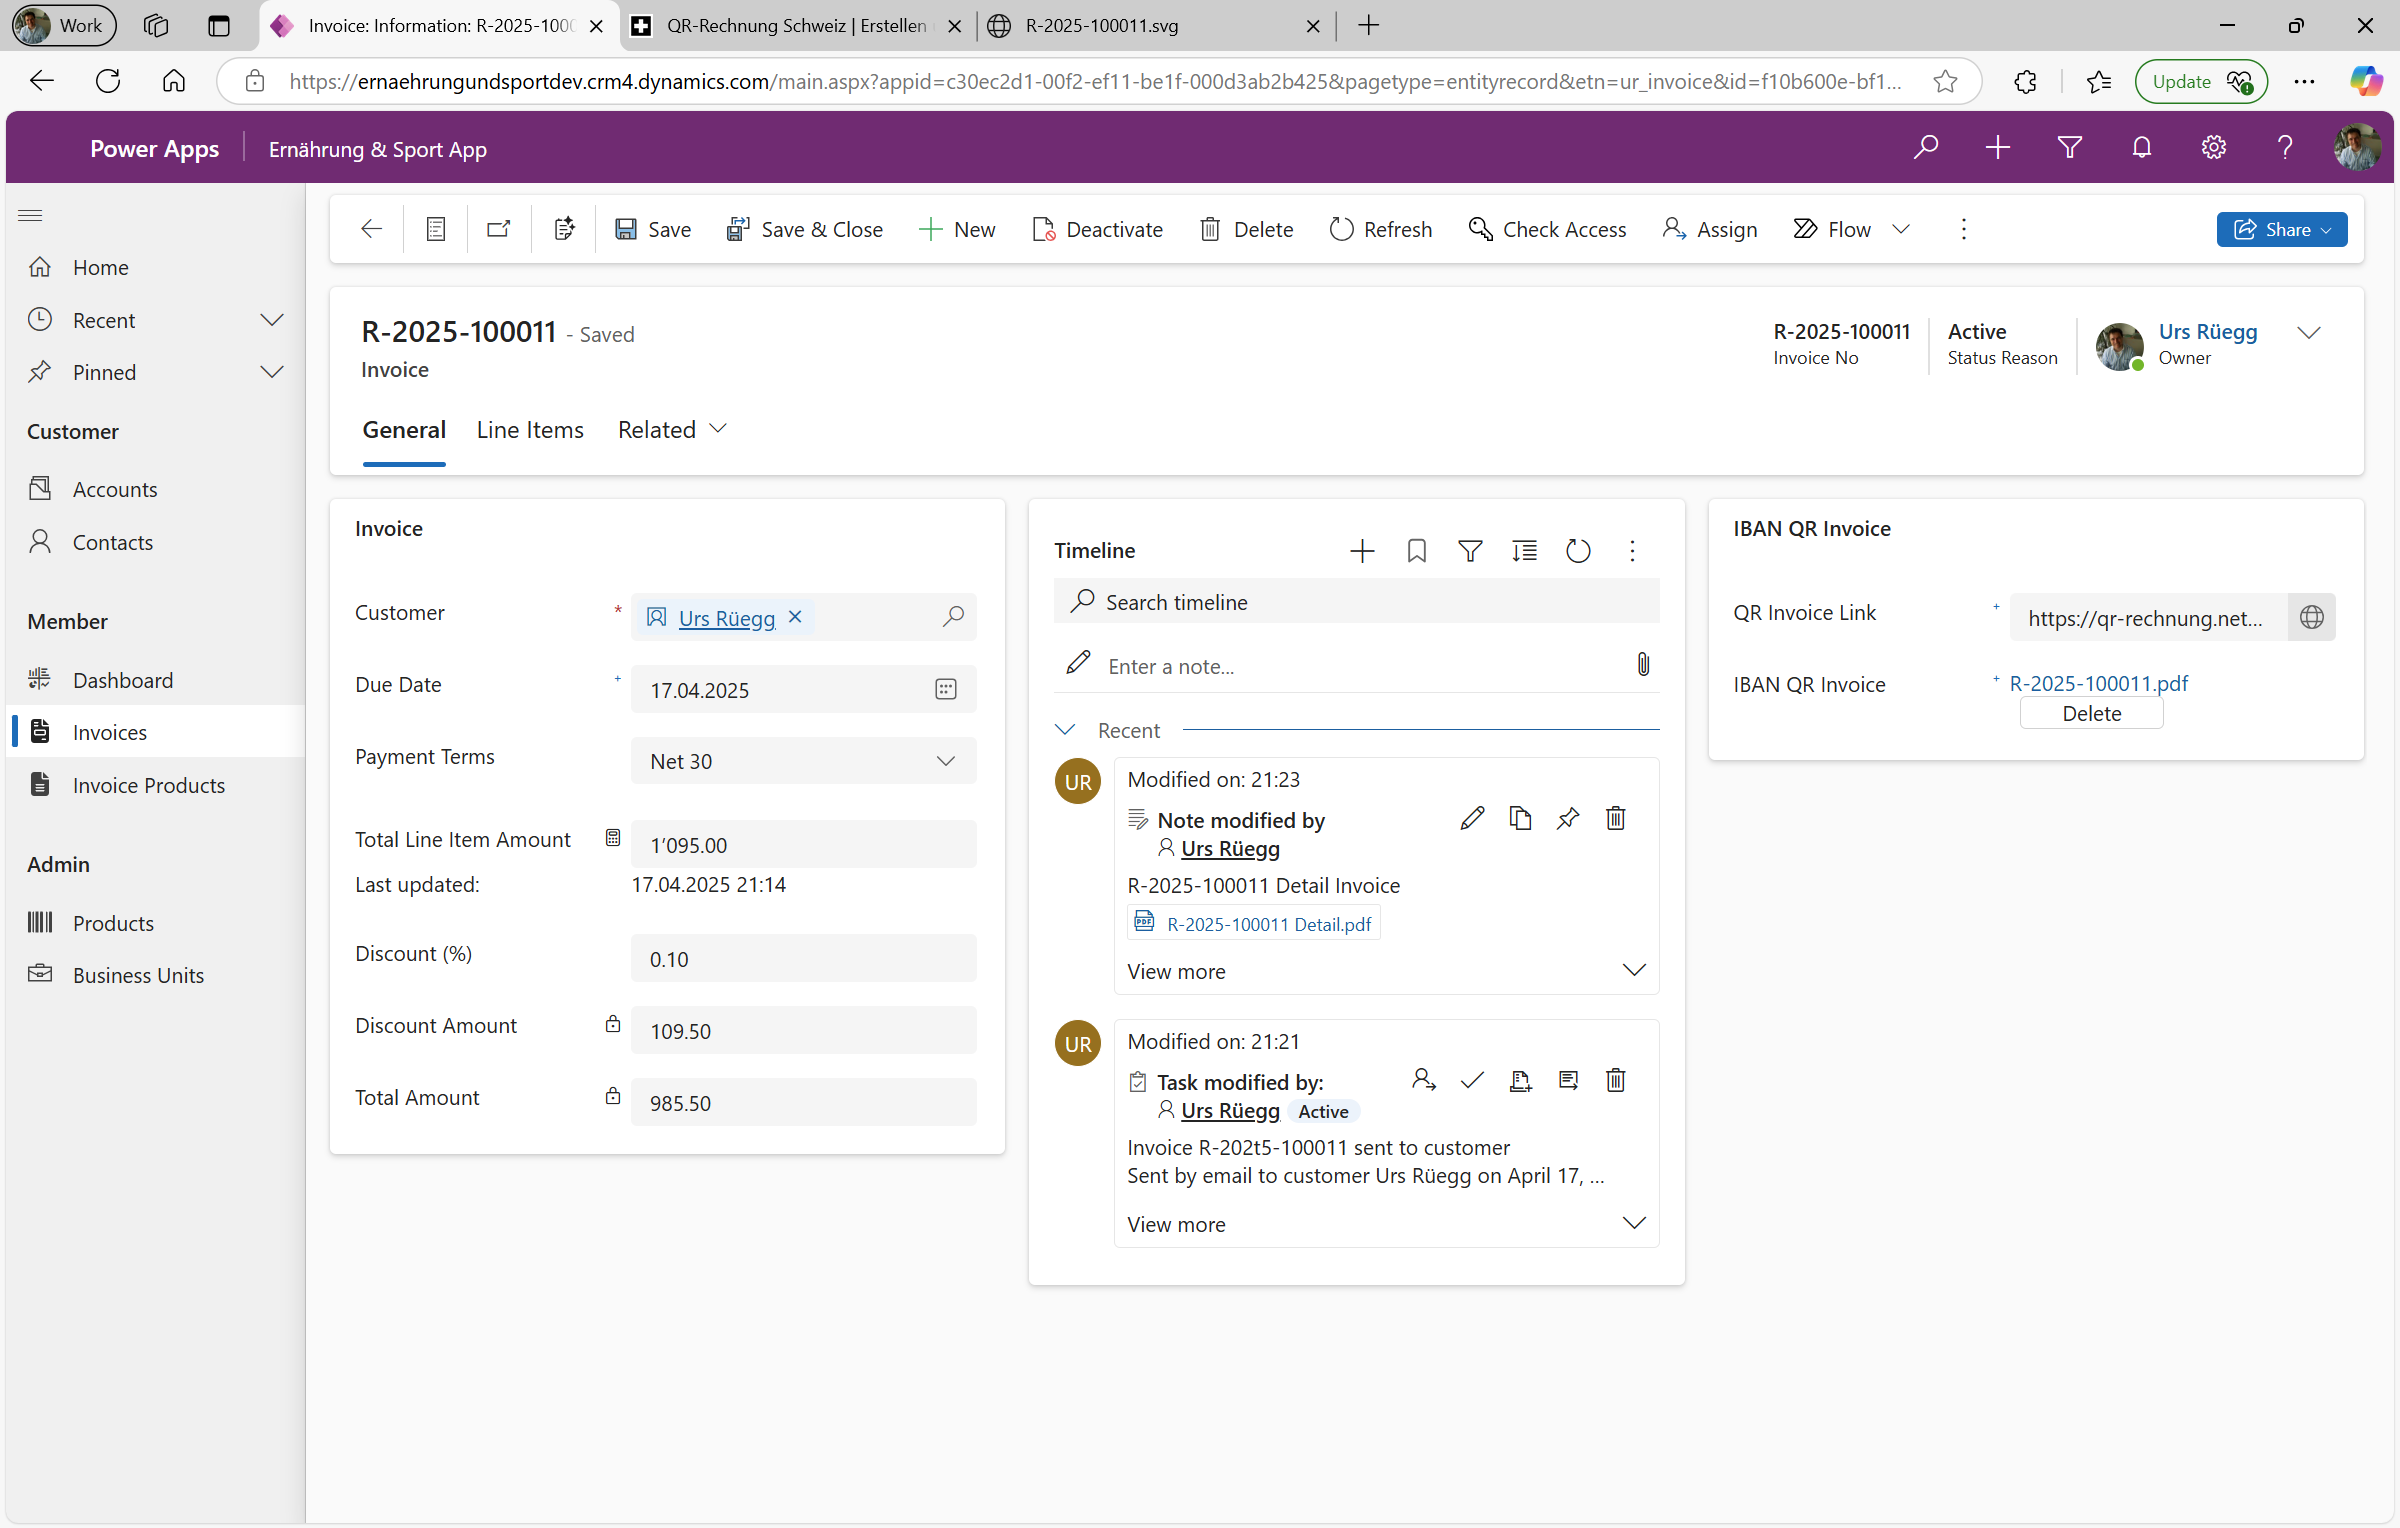Click the Deactivate command
The image size is (2400, 1528).
[x=1098, y=229]
